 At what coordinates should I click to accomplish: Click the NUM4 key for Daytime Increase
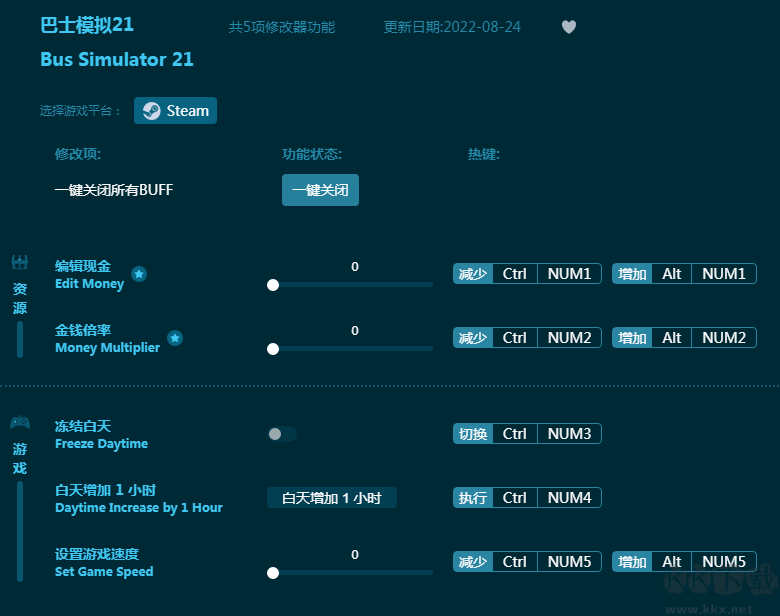click(x=570, y=498)
